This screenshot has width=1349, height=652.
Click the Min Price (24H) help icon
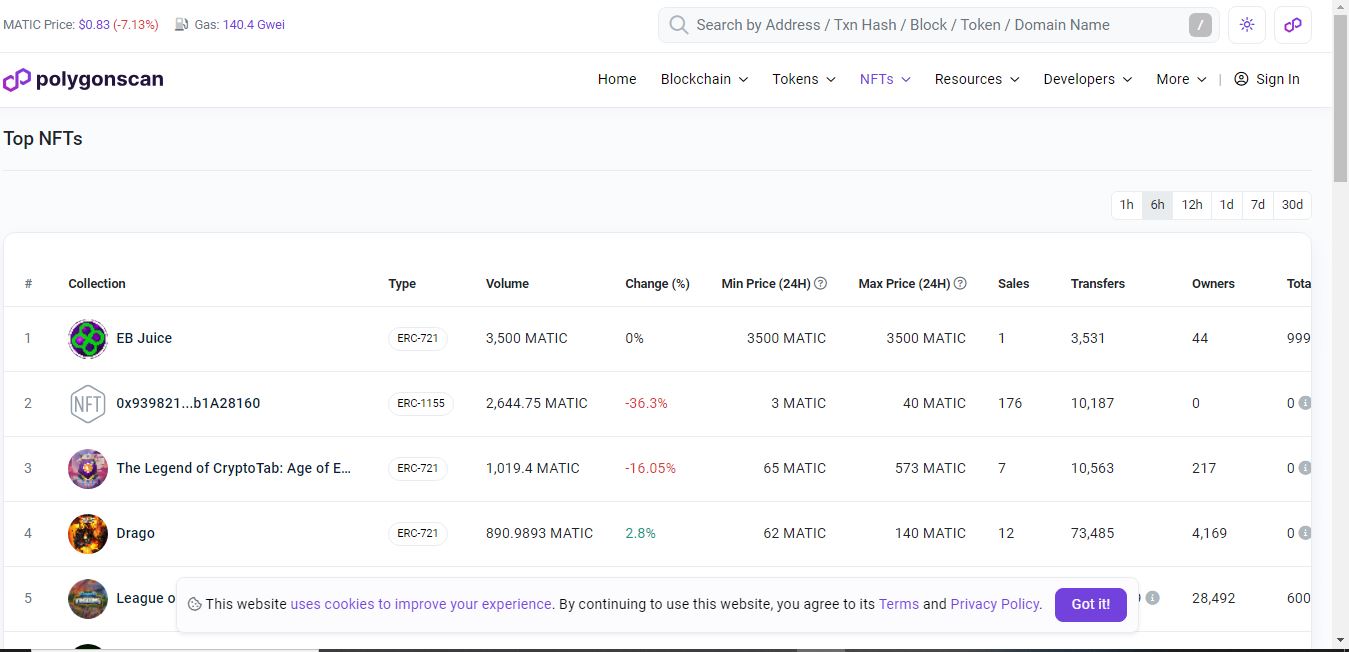pyautogui.click(x=820, y=284)
